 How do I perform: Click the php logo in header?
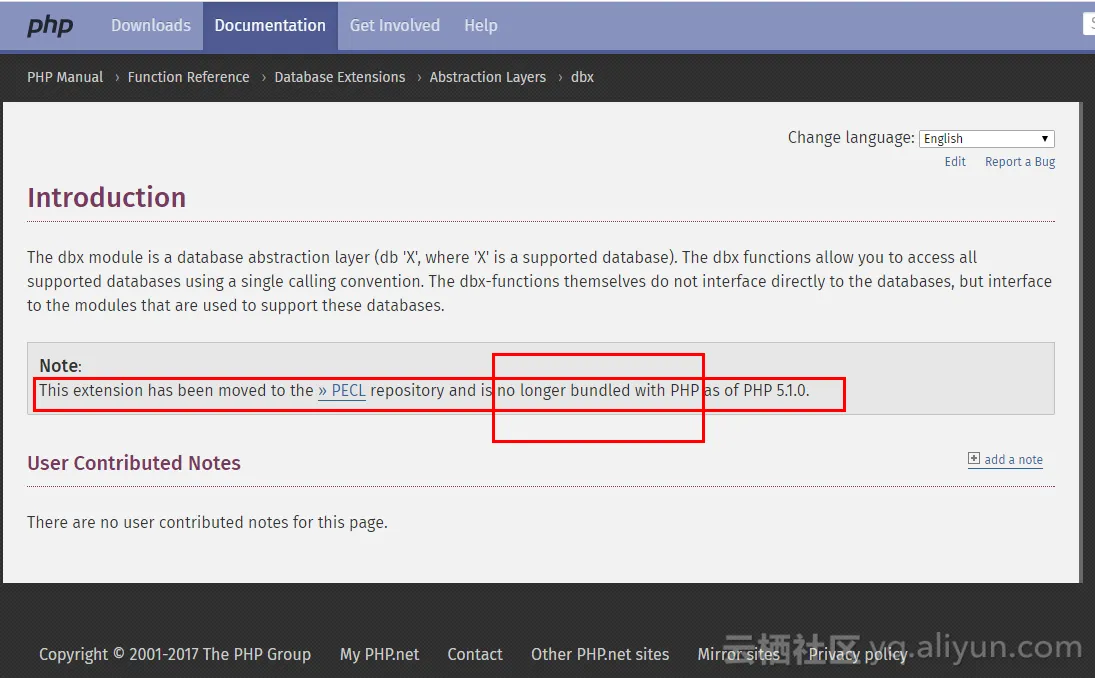tap(50, 26)
